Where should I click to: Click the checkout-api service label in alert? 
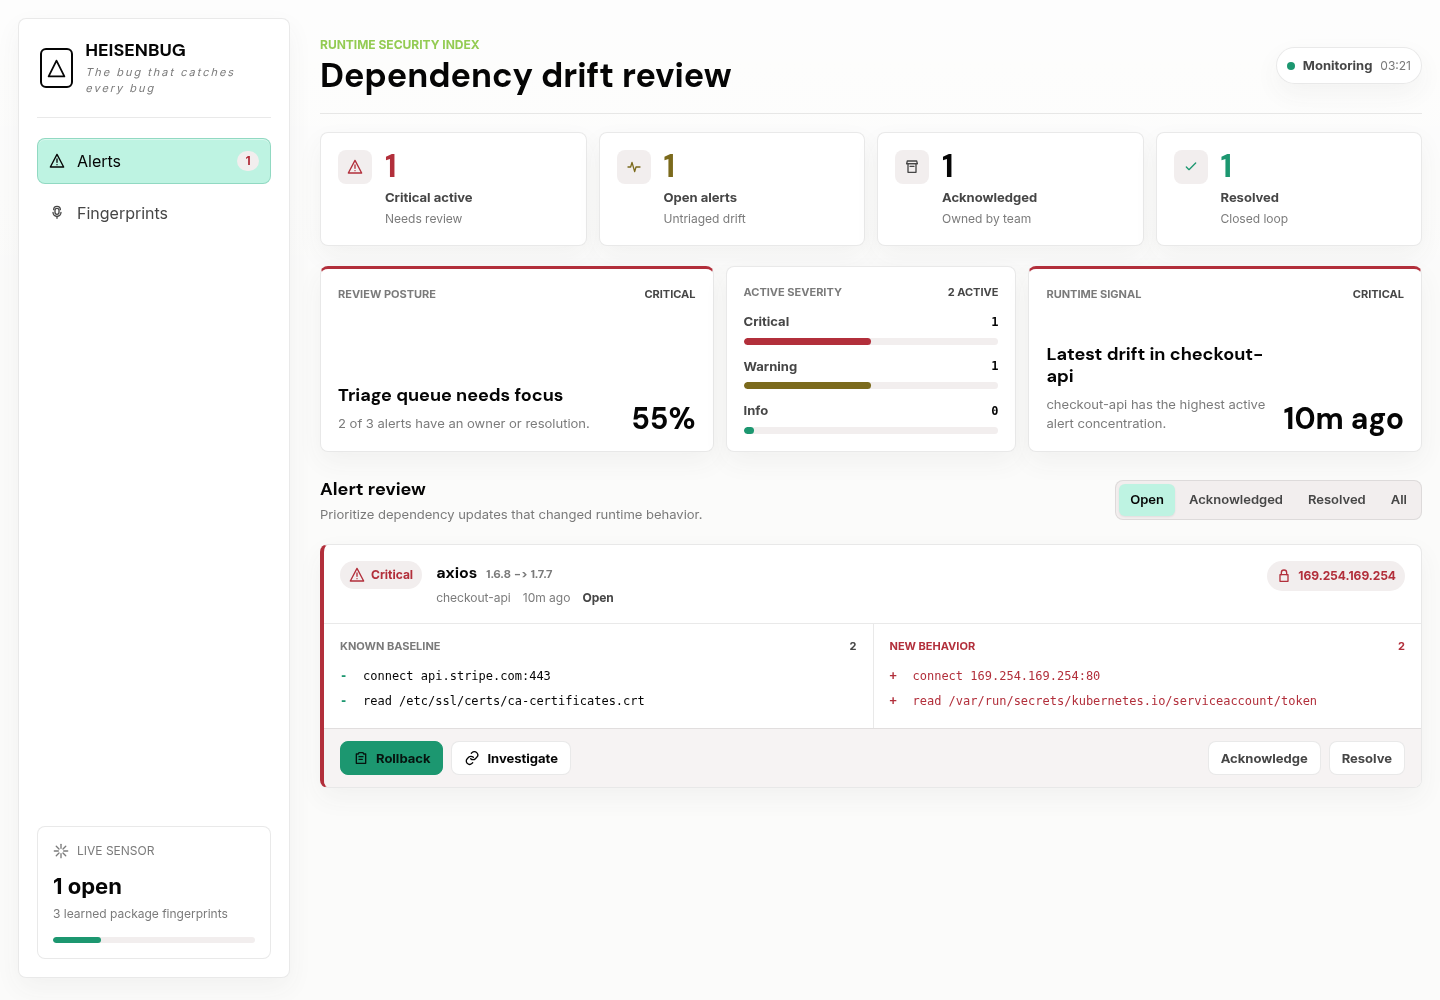473,598
